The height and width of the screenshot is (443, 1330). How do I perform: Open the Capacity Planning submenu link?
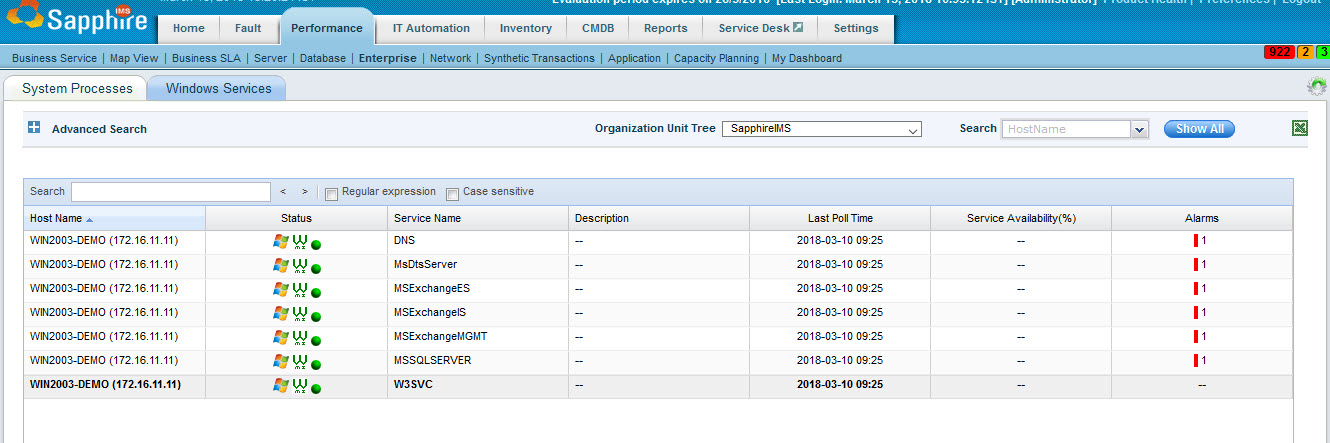tap(716, 58)
